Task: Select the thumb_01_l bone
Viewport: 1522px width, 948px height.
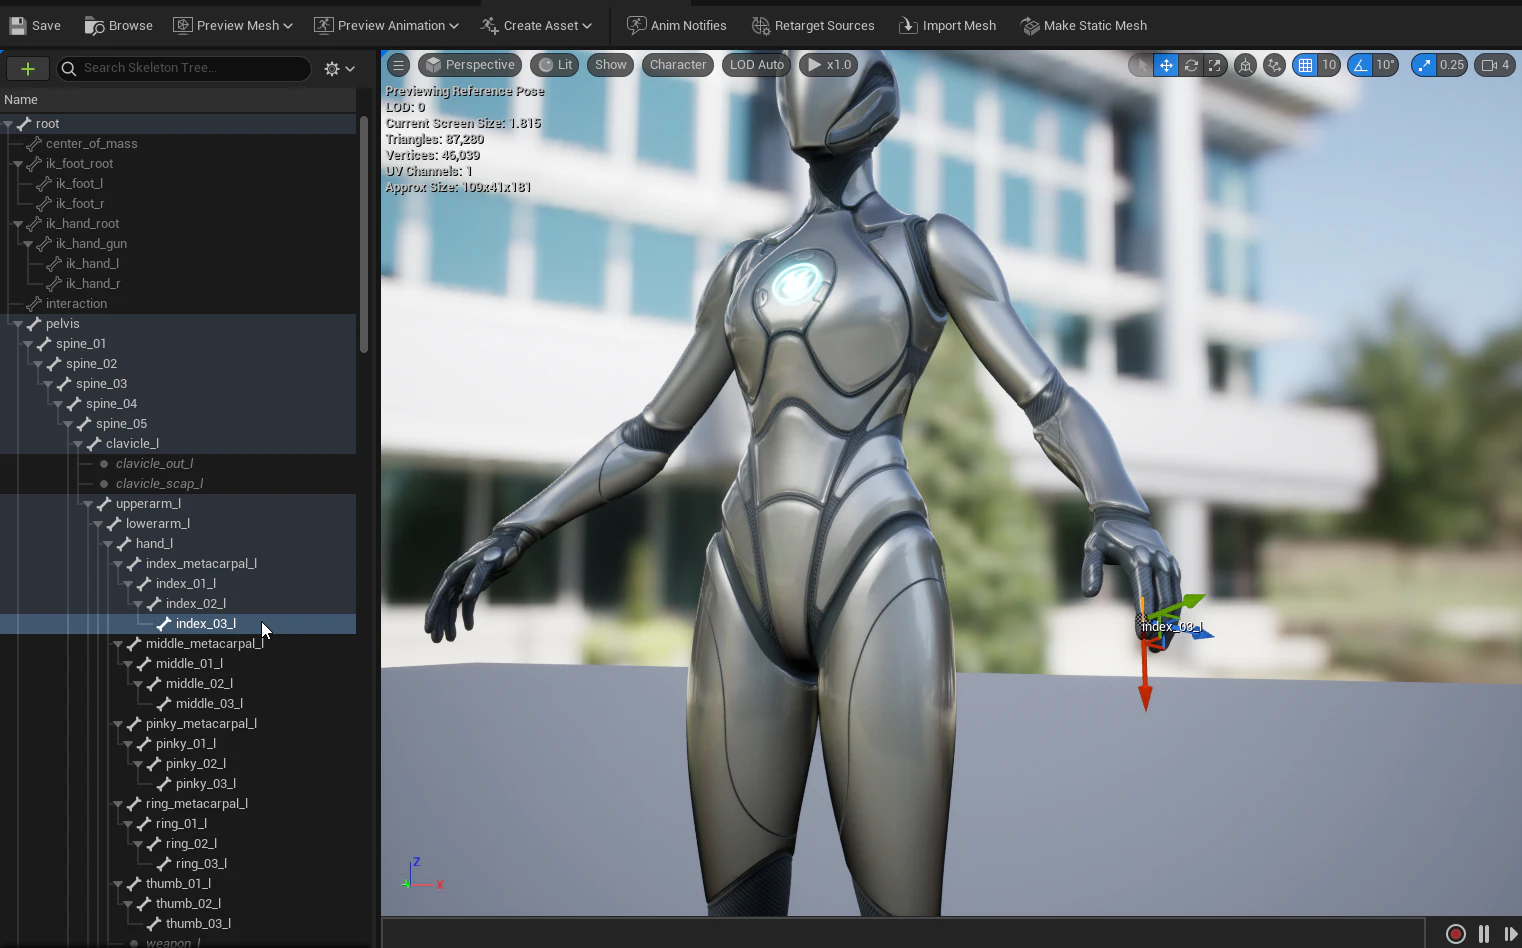Action: click(x=178, y=884)
